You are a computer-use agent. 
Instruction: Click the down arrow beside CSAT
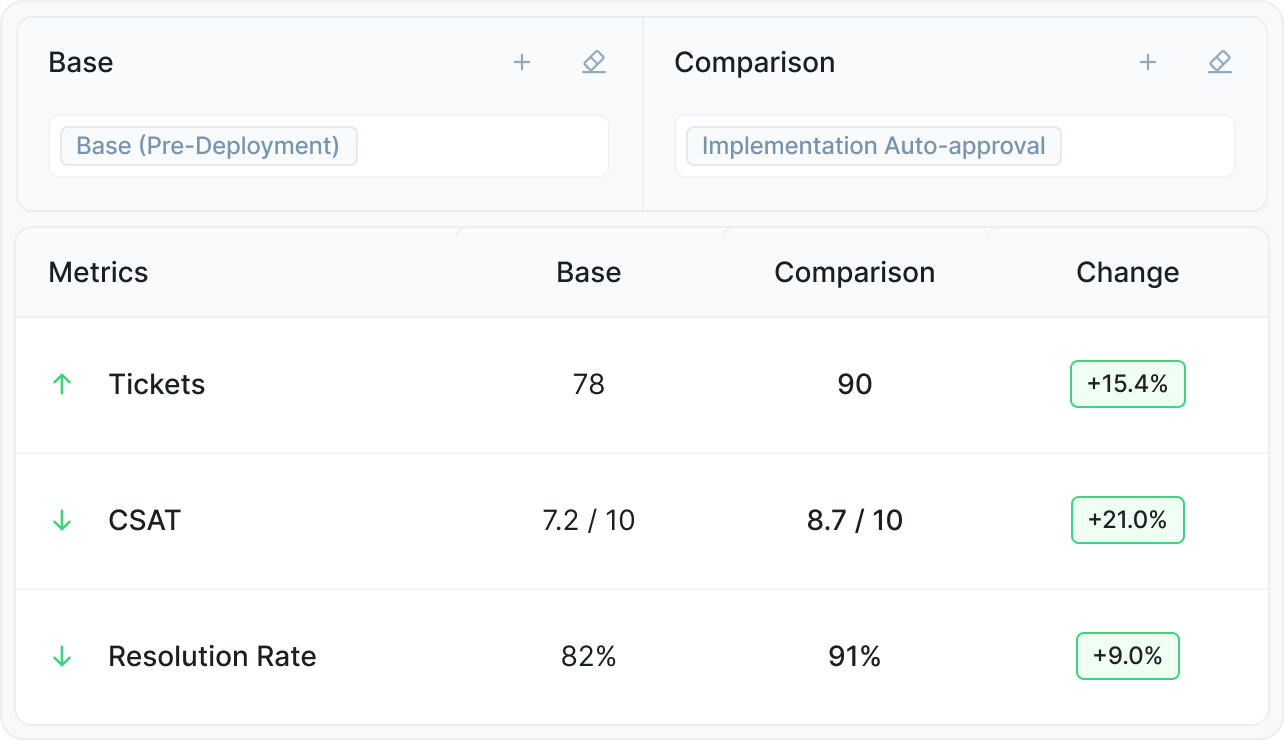[x=62, y=520]
